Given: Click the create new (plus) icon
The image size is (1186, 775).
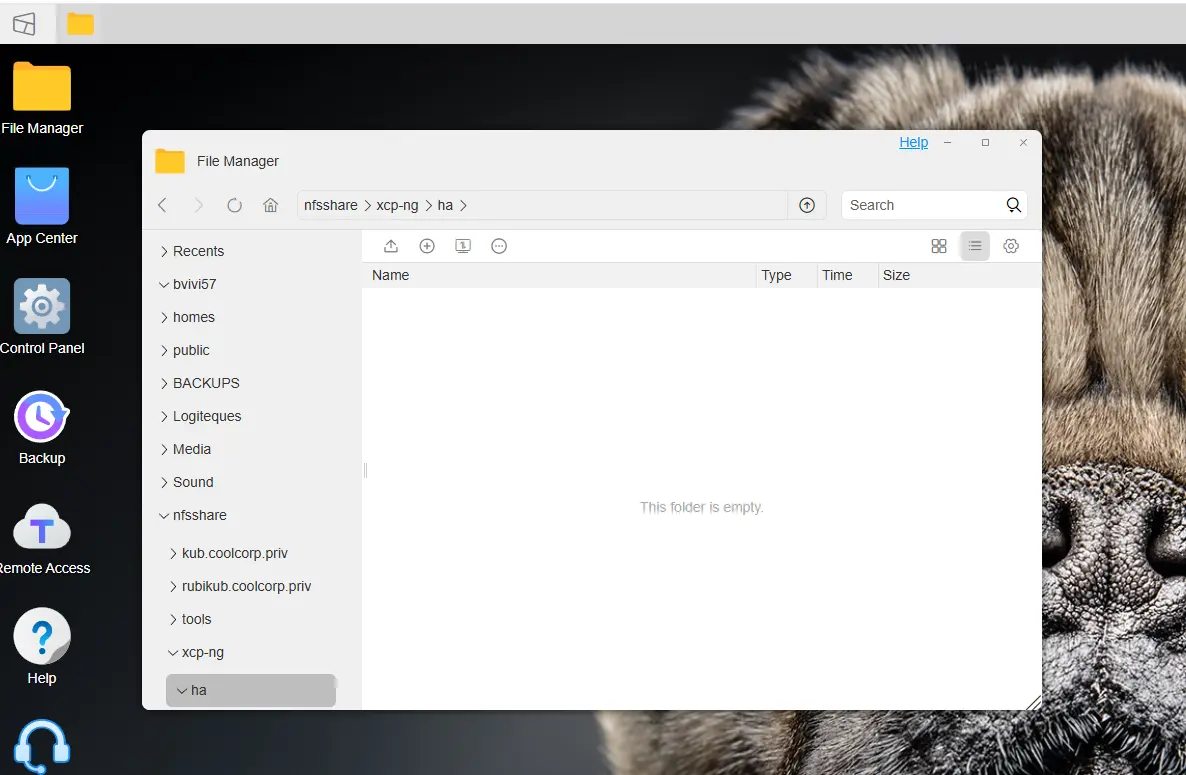Looking at the screenshot, I should coord(427,246).
